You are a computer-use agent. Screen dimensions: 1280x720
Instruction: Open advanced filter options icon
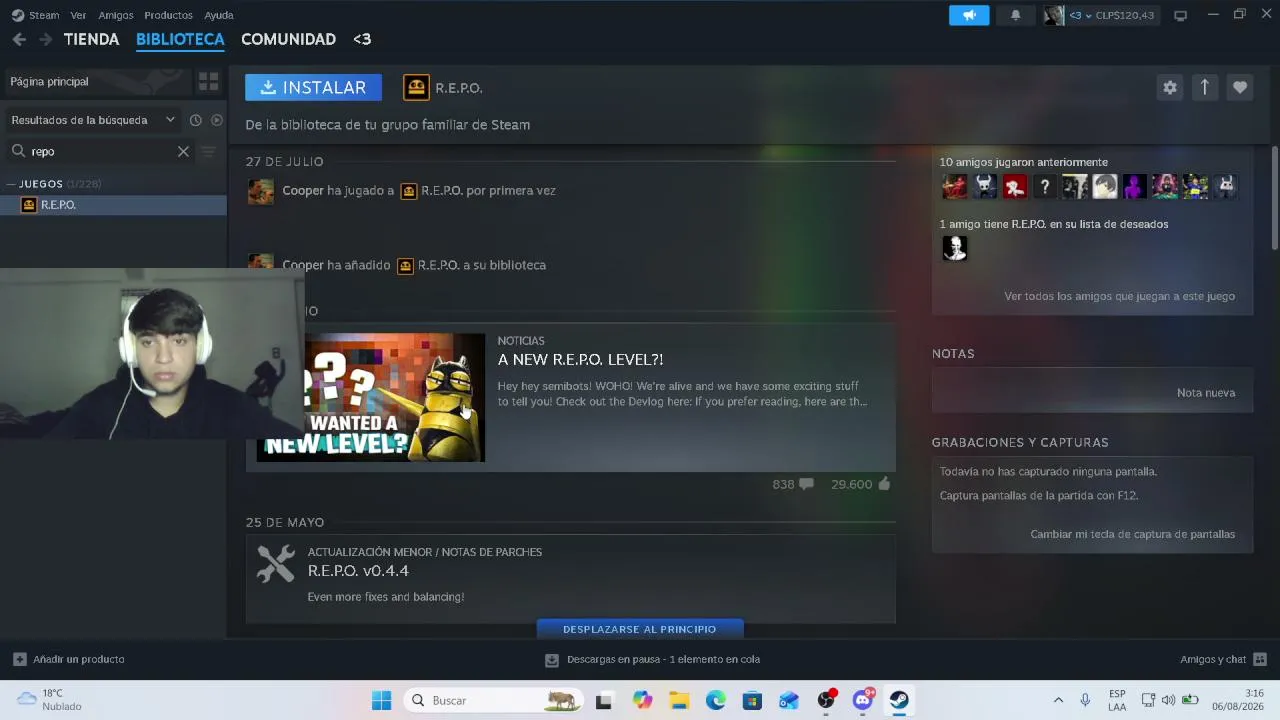tap(208, 151)
